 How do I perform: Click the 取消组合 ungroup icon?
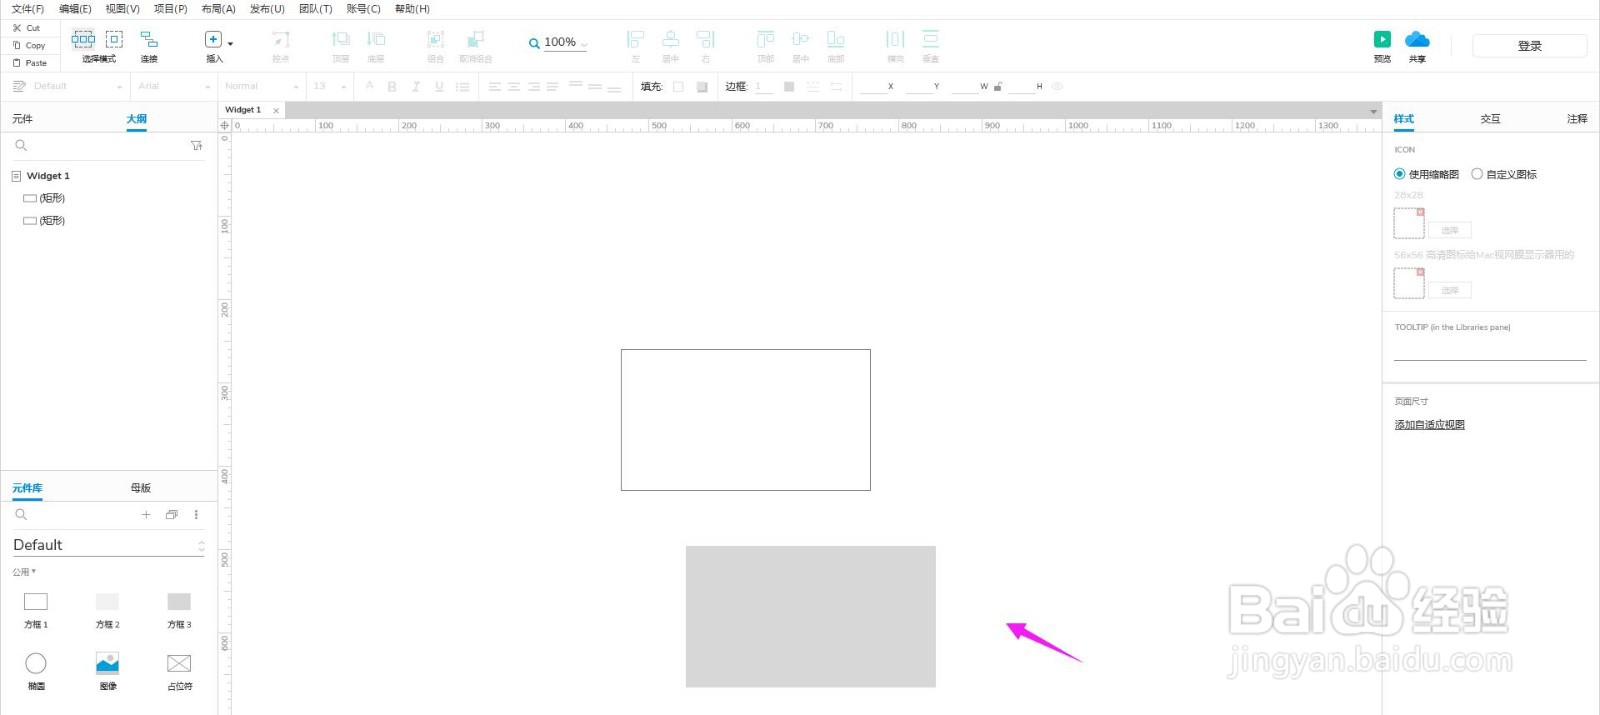point(476,39)
